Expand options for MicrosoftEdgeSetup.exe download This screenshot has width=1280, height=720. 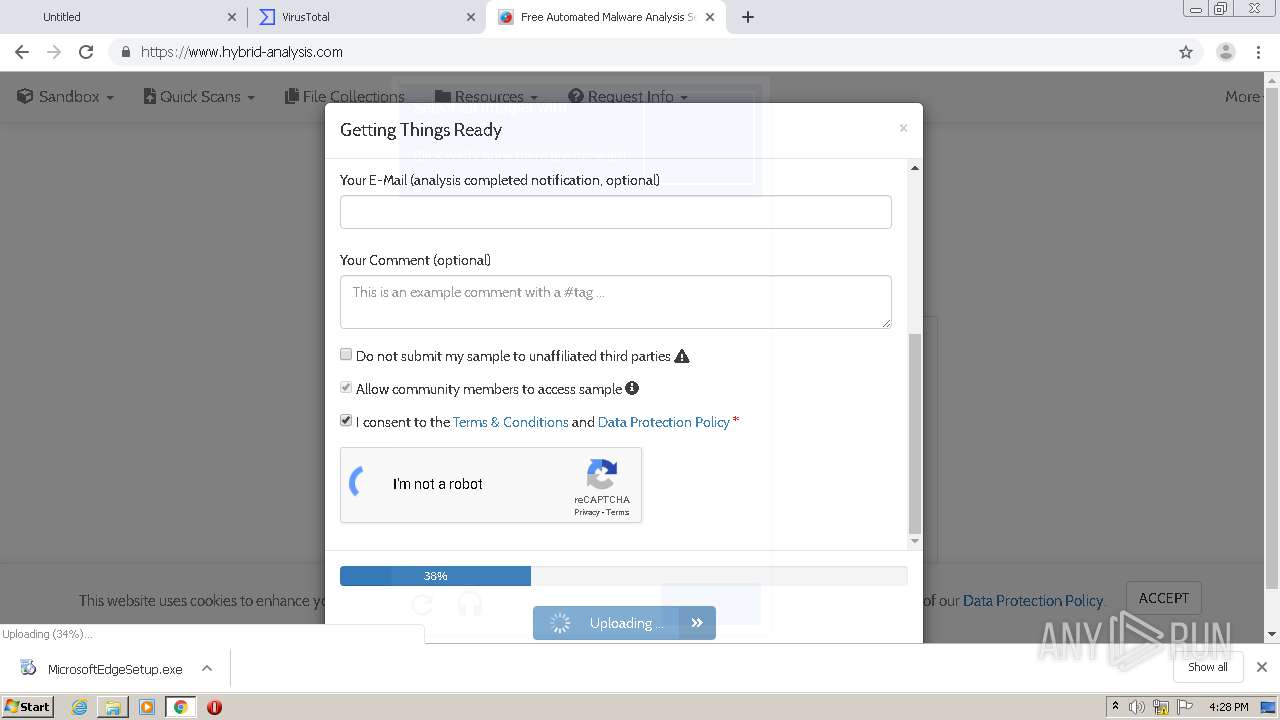tap(207, 668)
